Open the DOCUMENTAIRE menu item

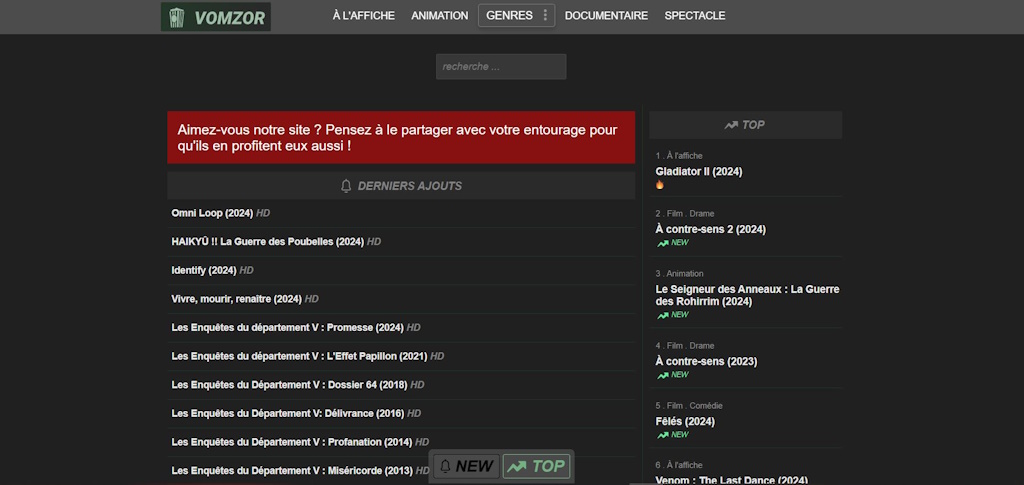coord(606,16)
